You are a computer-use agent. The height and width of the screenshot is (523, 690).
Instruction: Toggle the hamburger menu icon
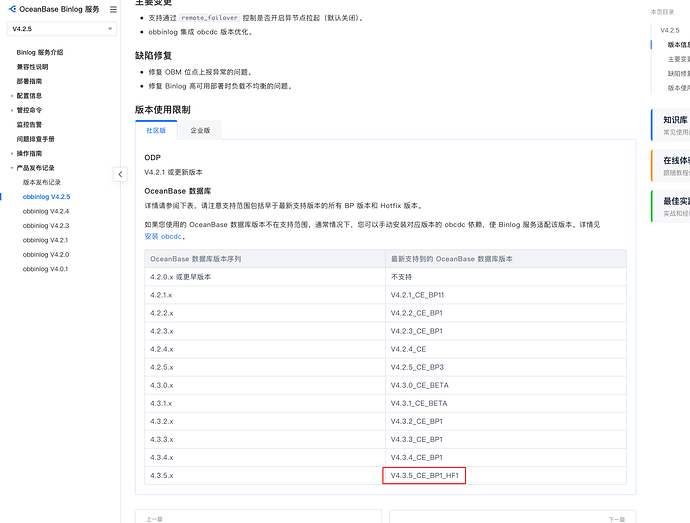[x=113, y=9]
